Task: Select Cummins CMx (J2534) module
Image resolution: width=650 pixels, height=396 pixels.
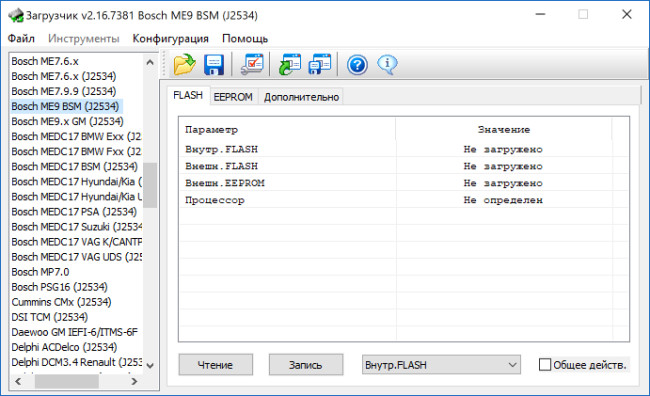Action: (x=61, y=302)
